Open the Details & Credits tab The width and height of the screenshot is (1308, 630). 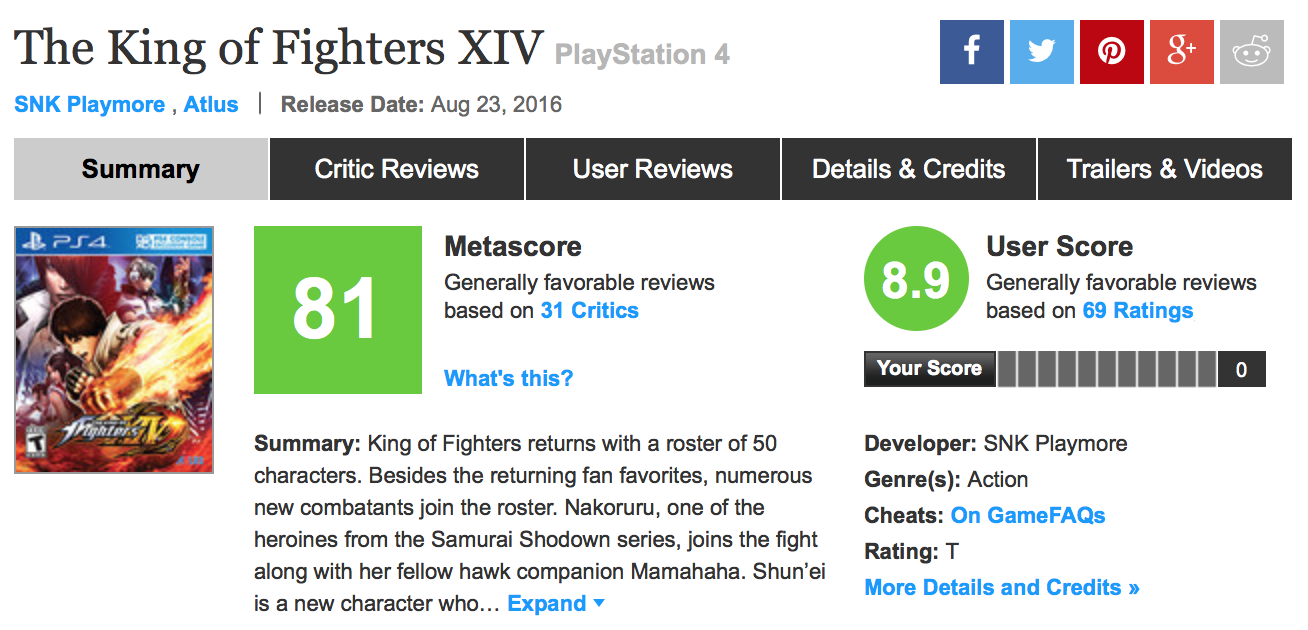coord(908,169)
